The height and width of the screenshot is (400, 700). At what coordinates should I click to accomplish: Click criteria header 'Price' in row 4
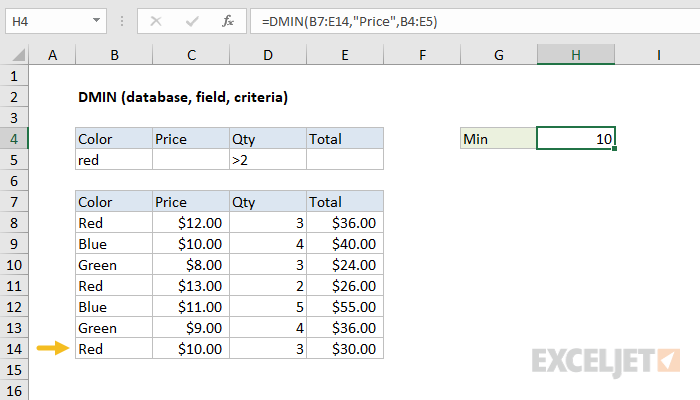click(x=191, y=139)
